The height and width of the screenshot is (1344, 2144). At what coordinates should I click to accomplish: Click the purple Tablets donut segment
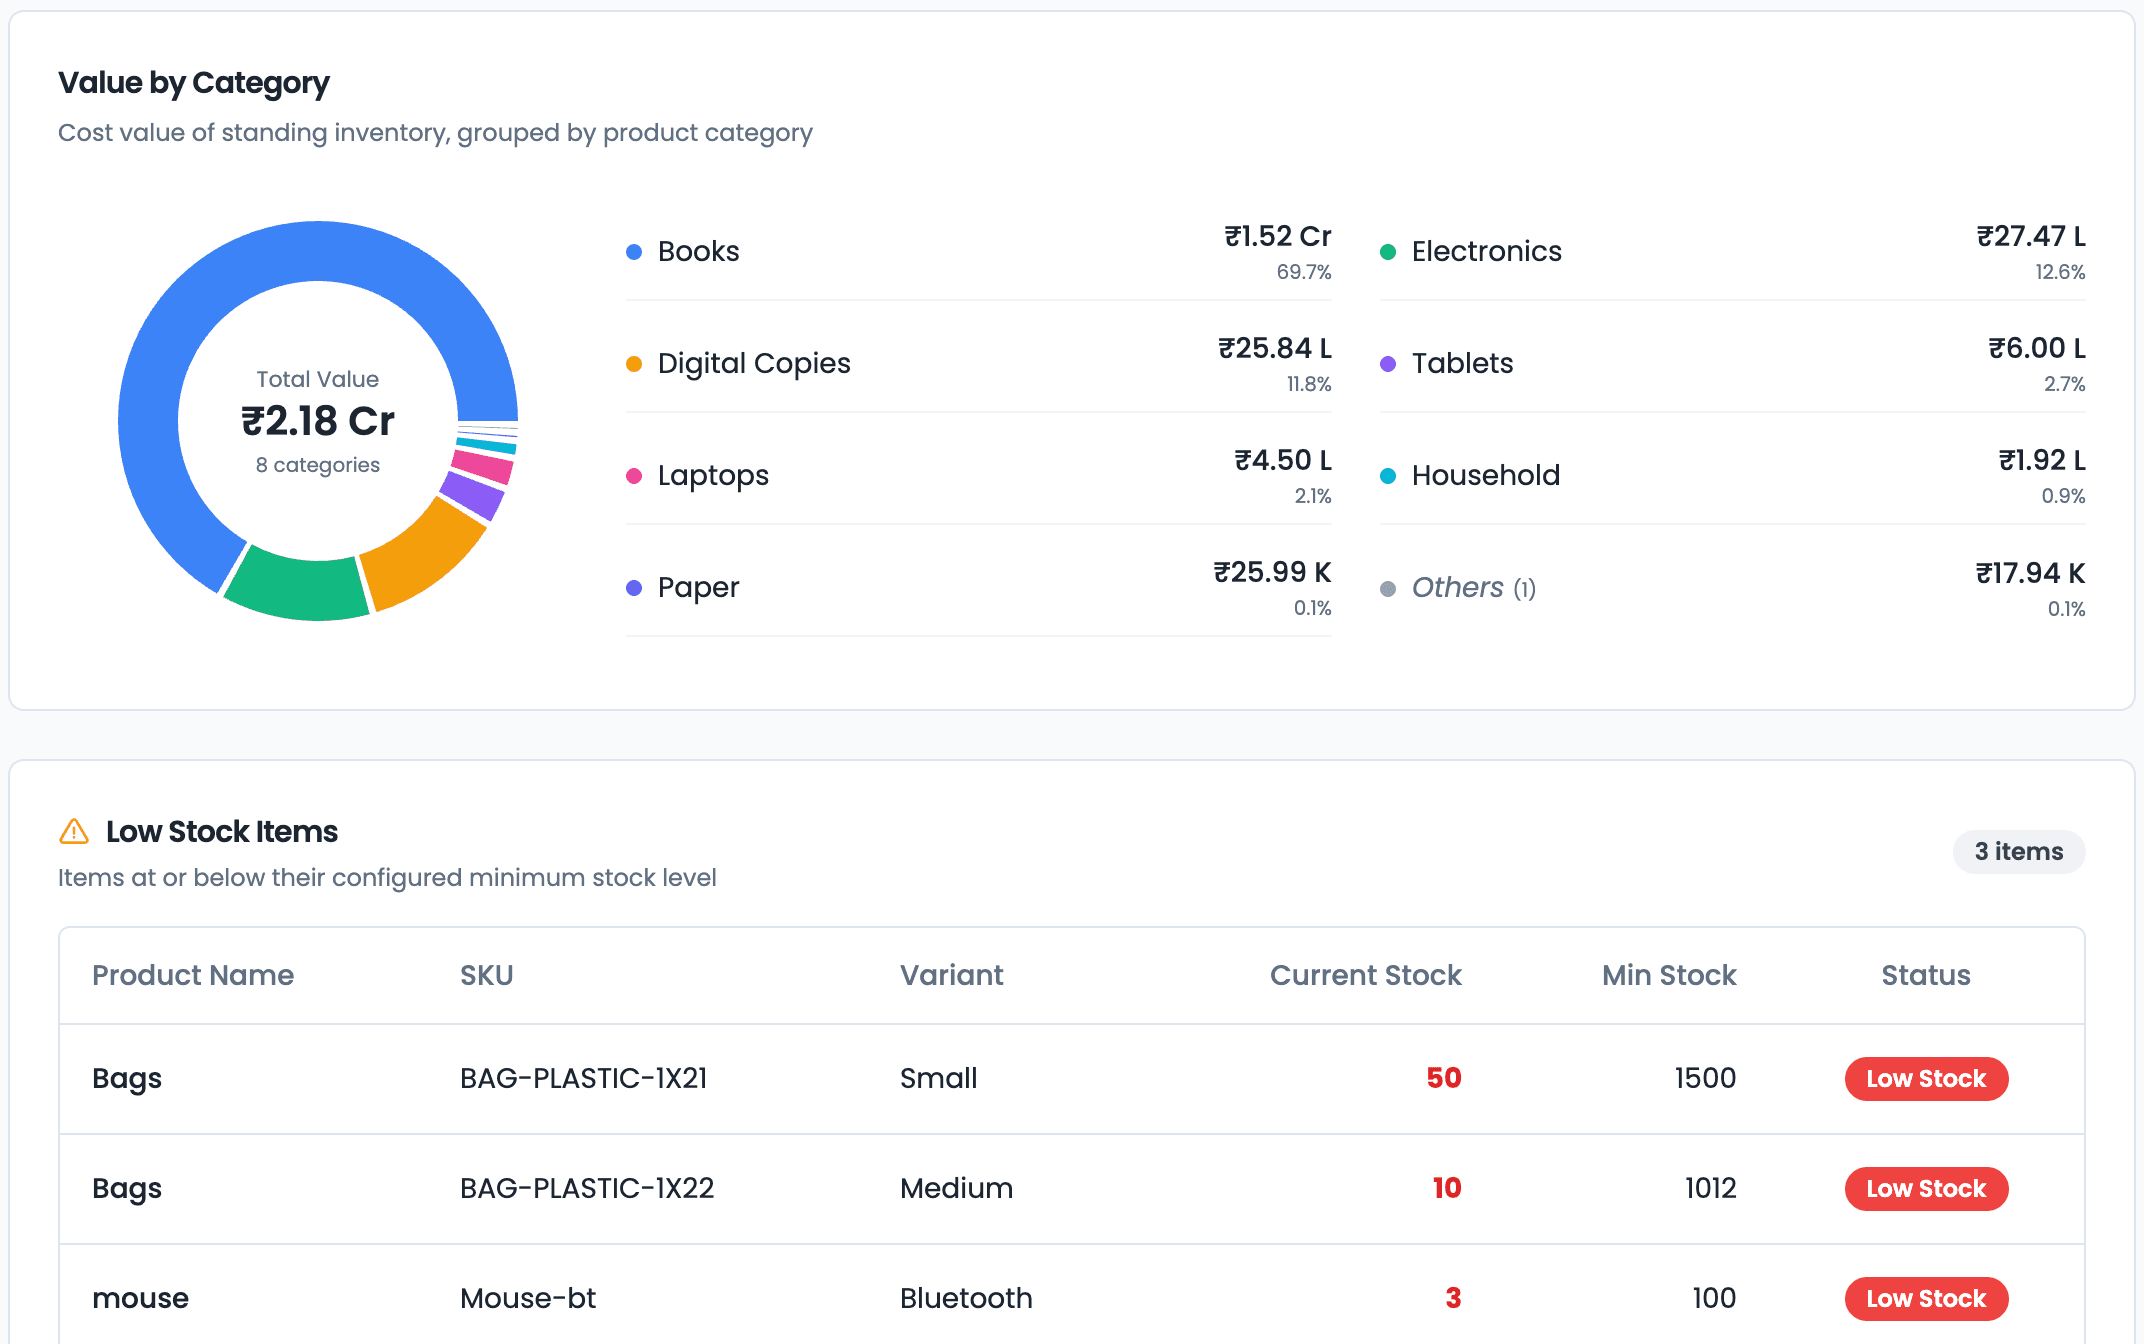(x=472, y=495)
